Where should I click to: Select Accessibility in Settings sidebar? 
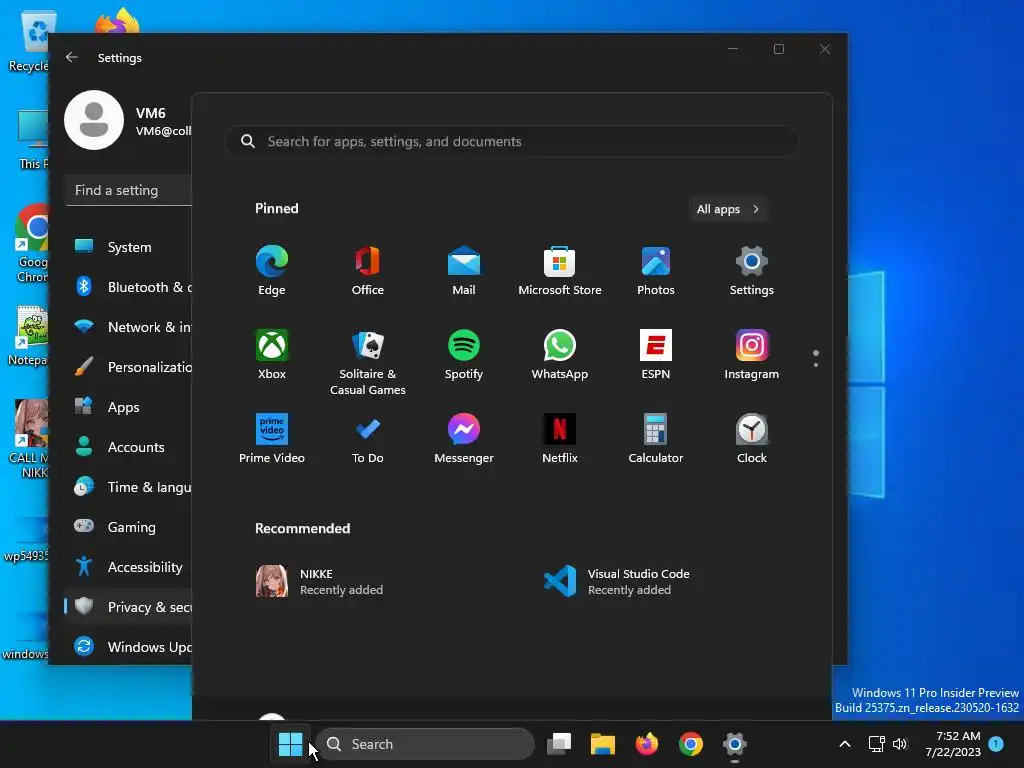(129, 566)
